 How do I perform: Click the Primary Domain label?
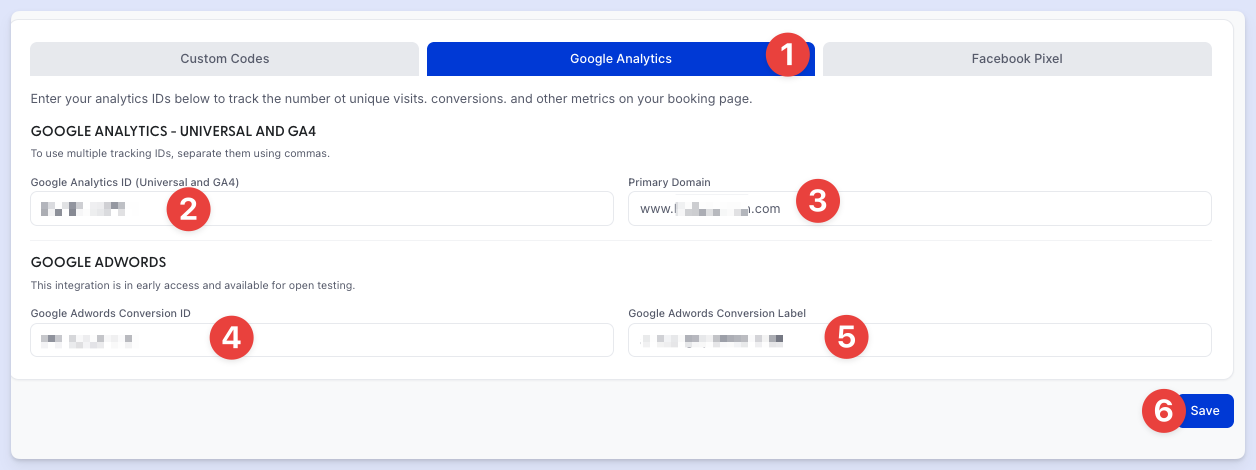coord(669,182)
